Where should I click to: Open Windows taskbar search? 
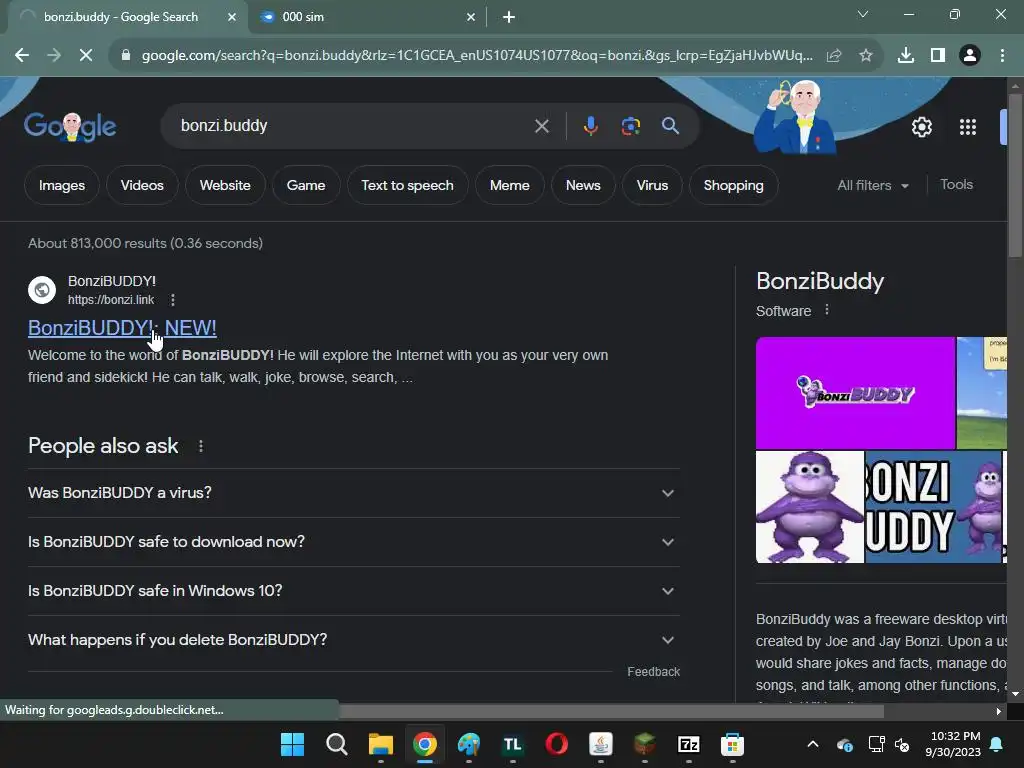(x=336, y=744)
